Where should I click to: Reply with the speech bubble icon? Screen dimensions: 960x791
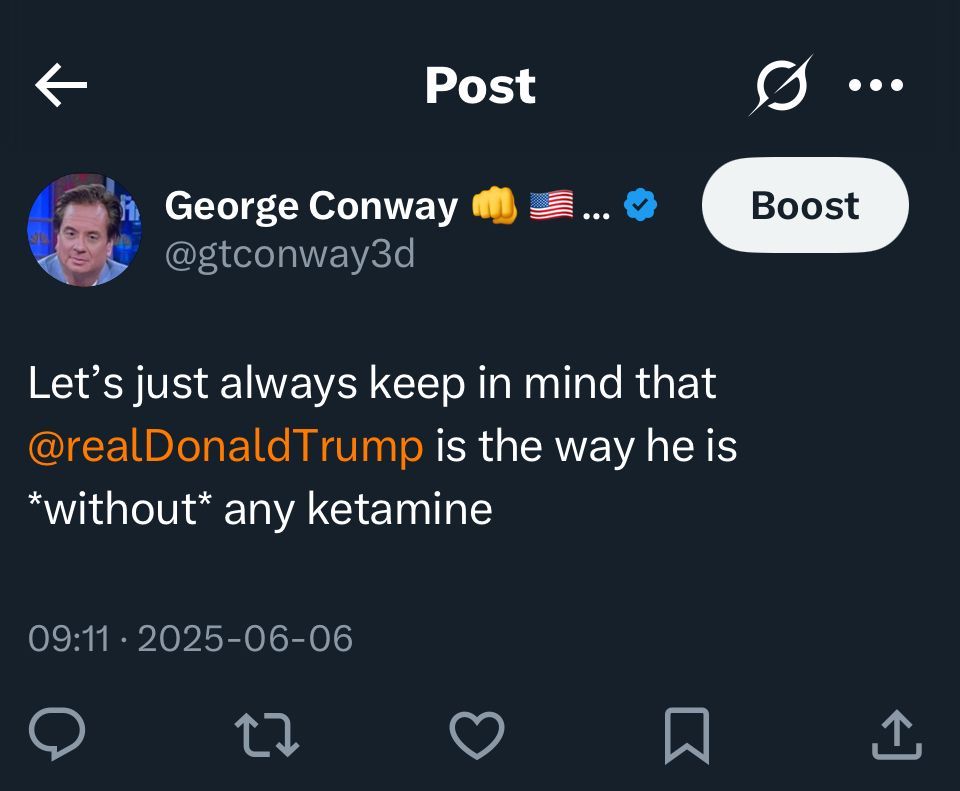(x=57, y=734)
